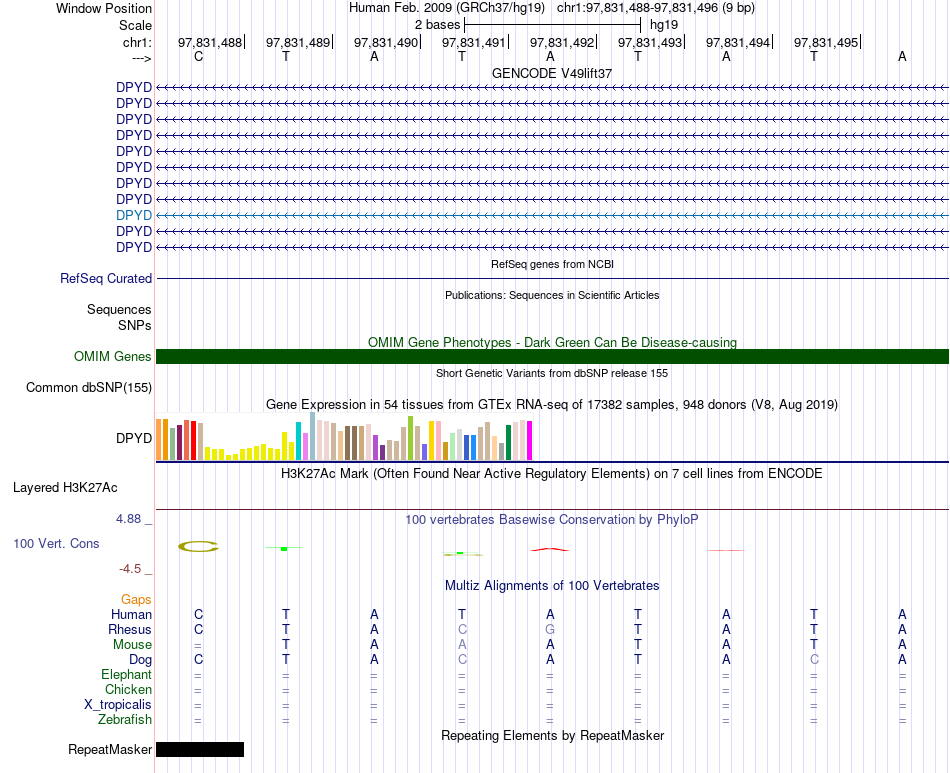
Task: Click 'OMIM Gene Phenotypes - Dark Green' title
Action: 552,342
